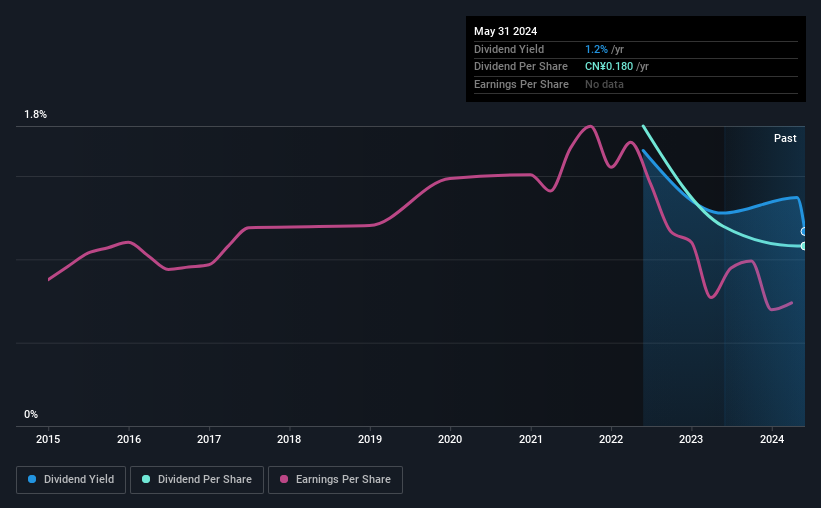Click the CN¥0.180 dividend per share value
821x508 pixels.
(x=609, y=66)
